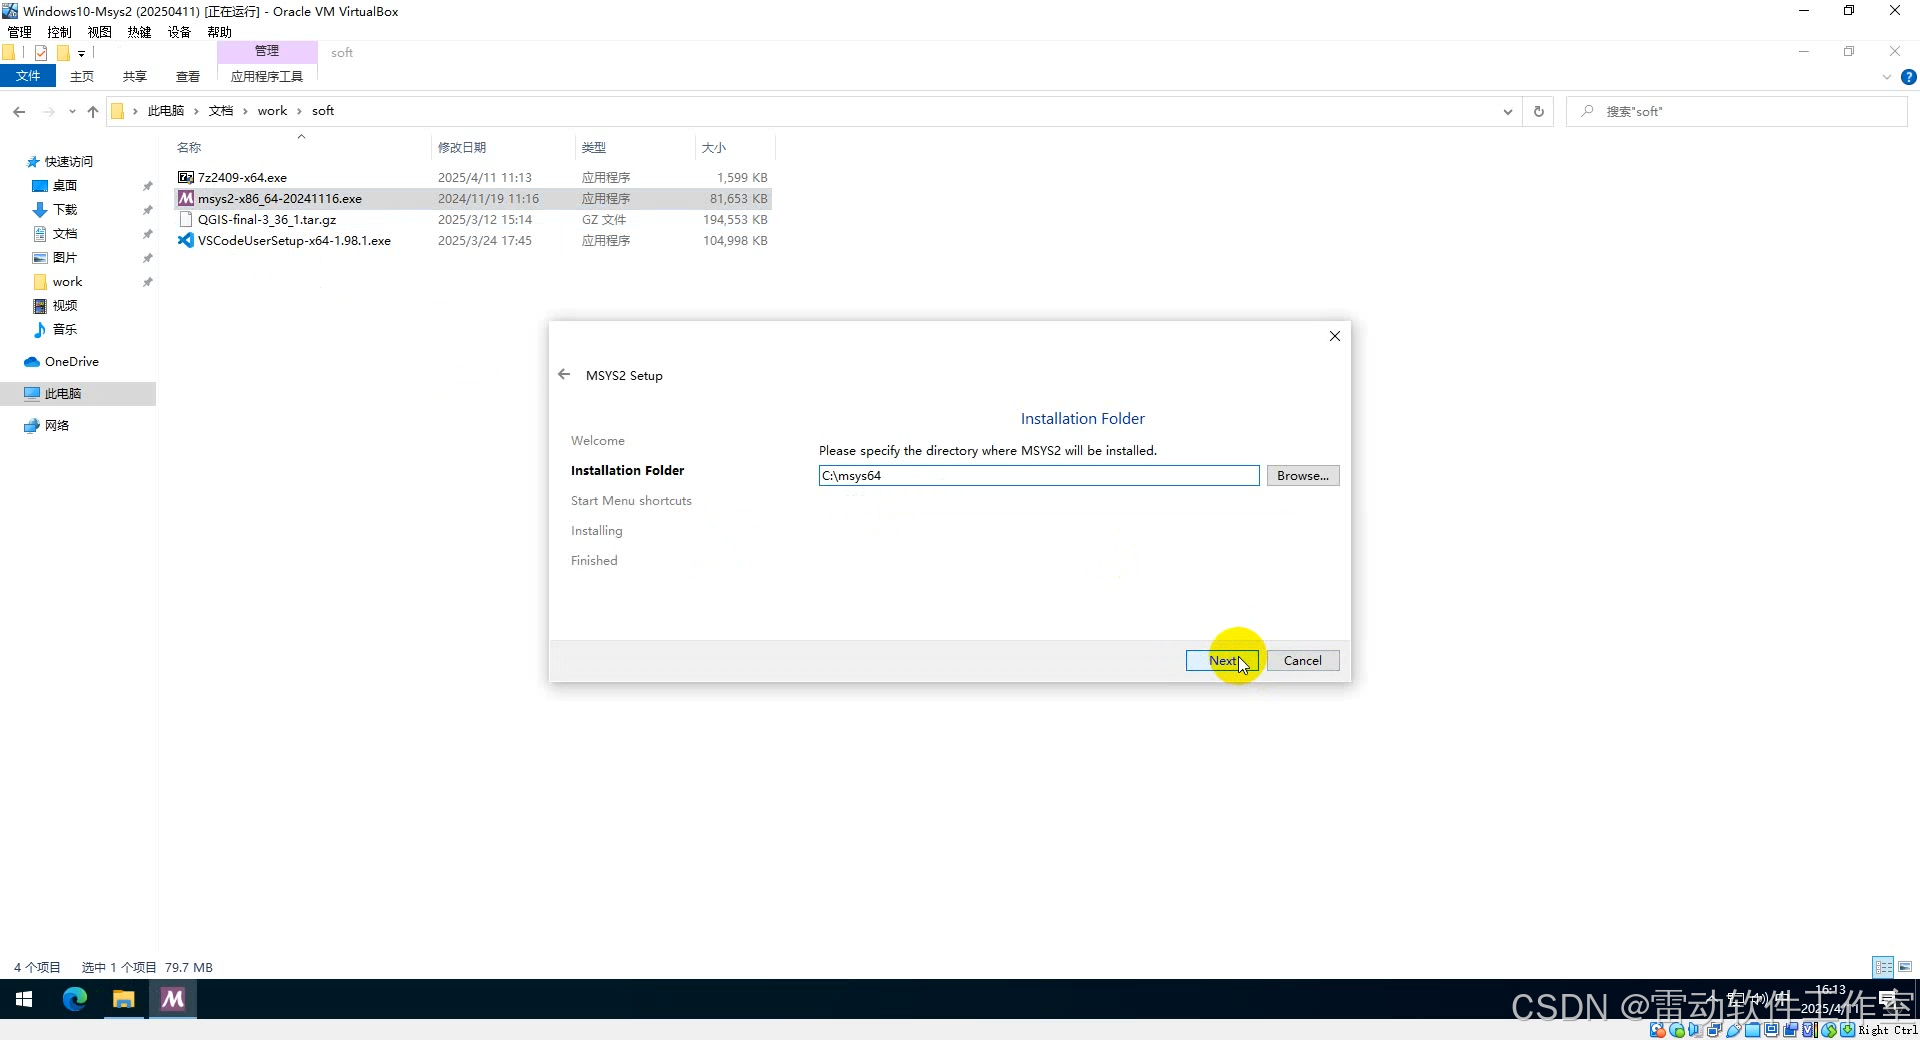Screen dimensions: 1920x1040
Task: Open the 查看 ribbon tab
Action: tap(188, 76)
